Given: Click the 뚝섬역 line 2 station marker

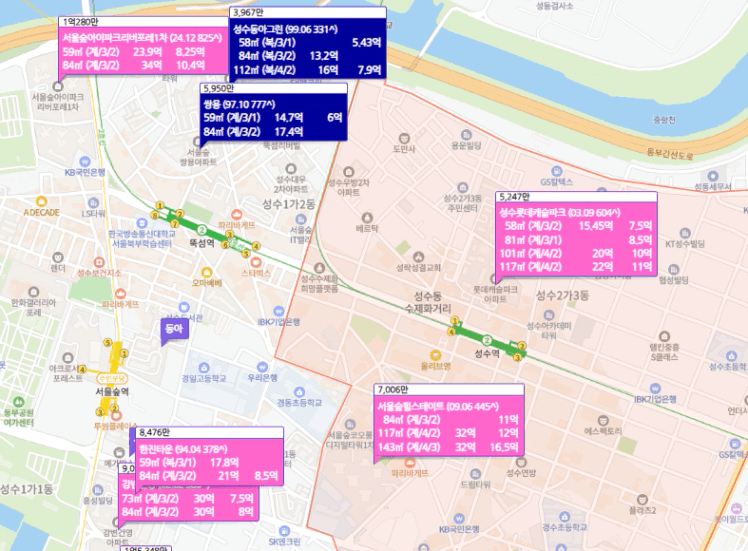Looking at the screenshot, I should (202, 229).
